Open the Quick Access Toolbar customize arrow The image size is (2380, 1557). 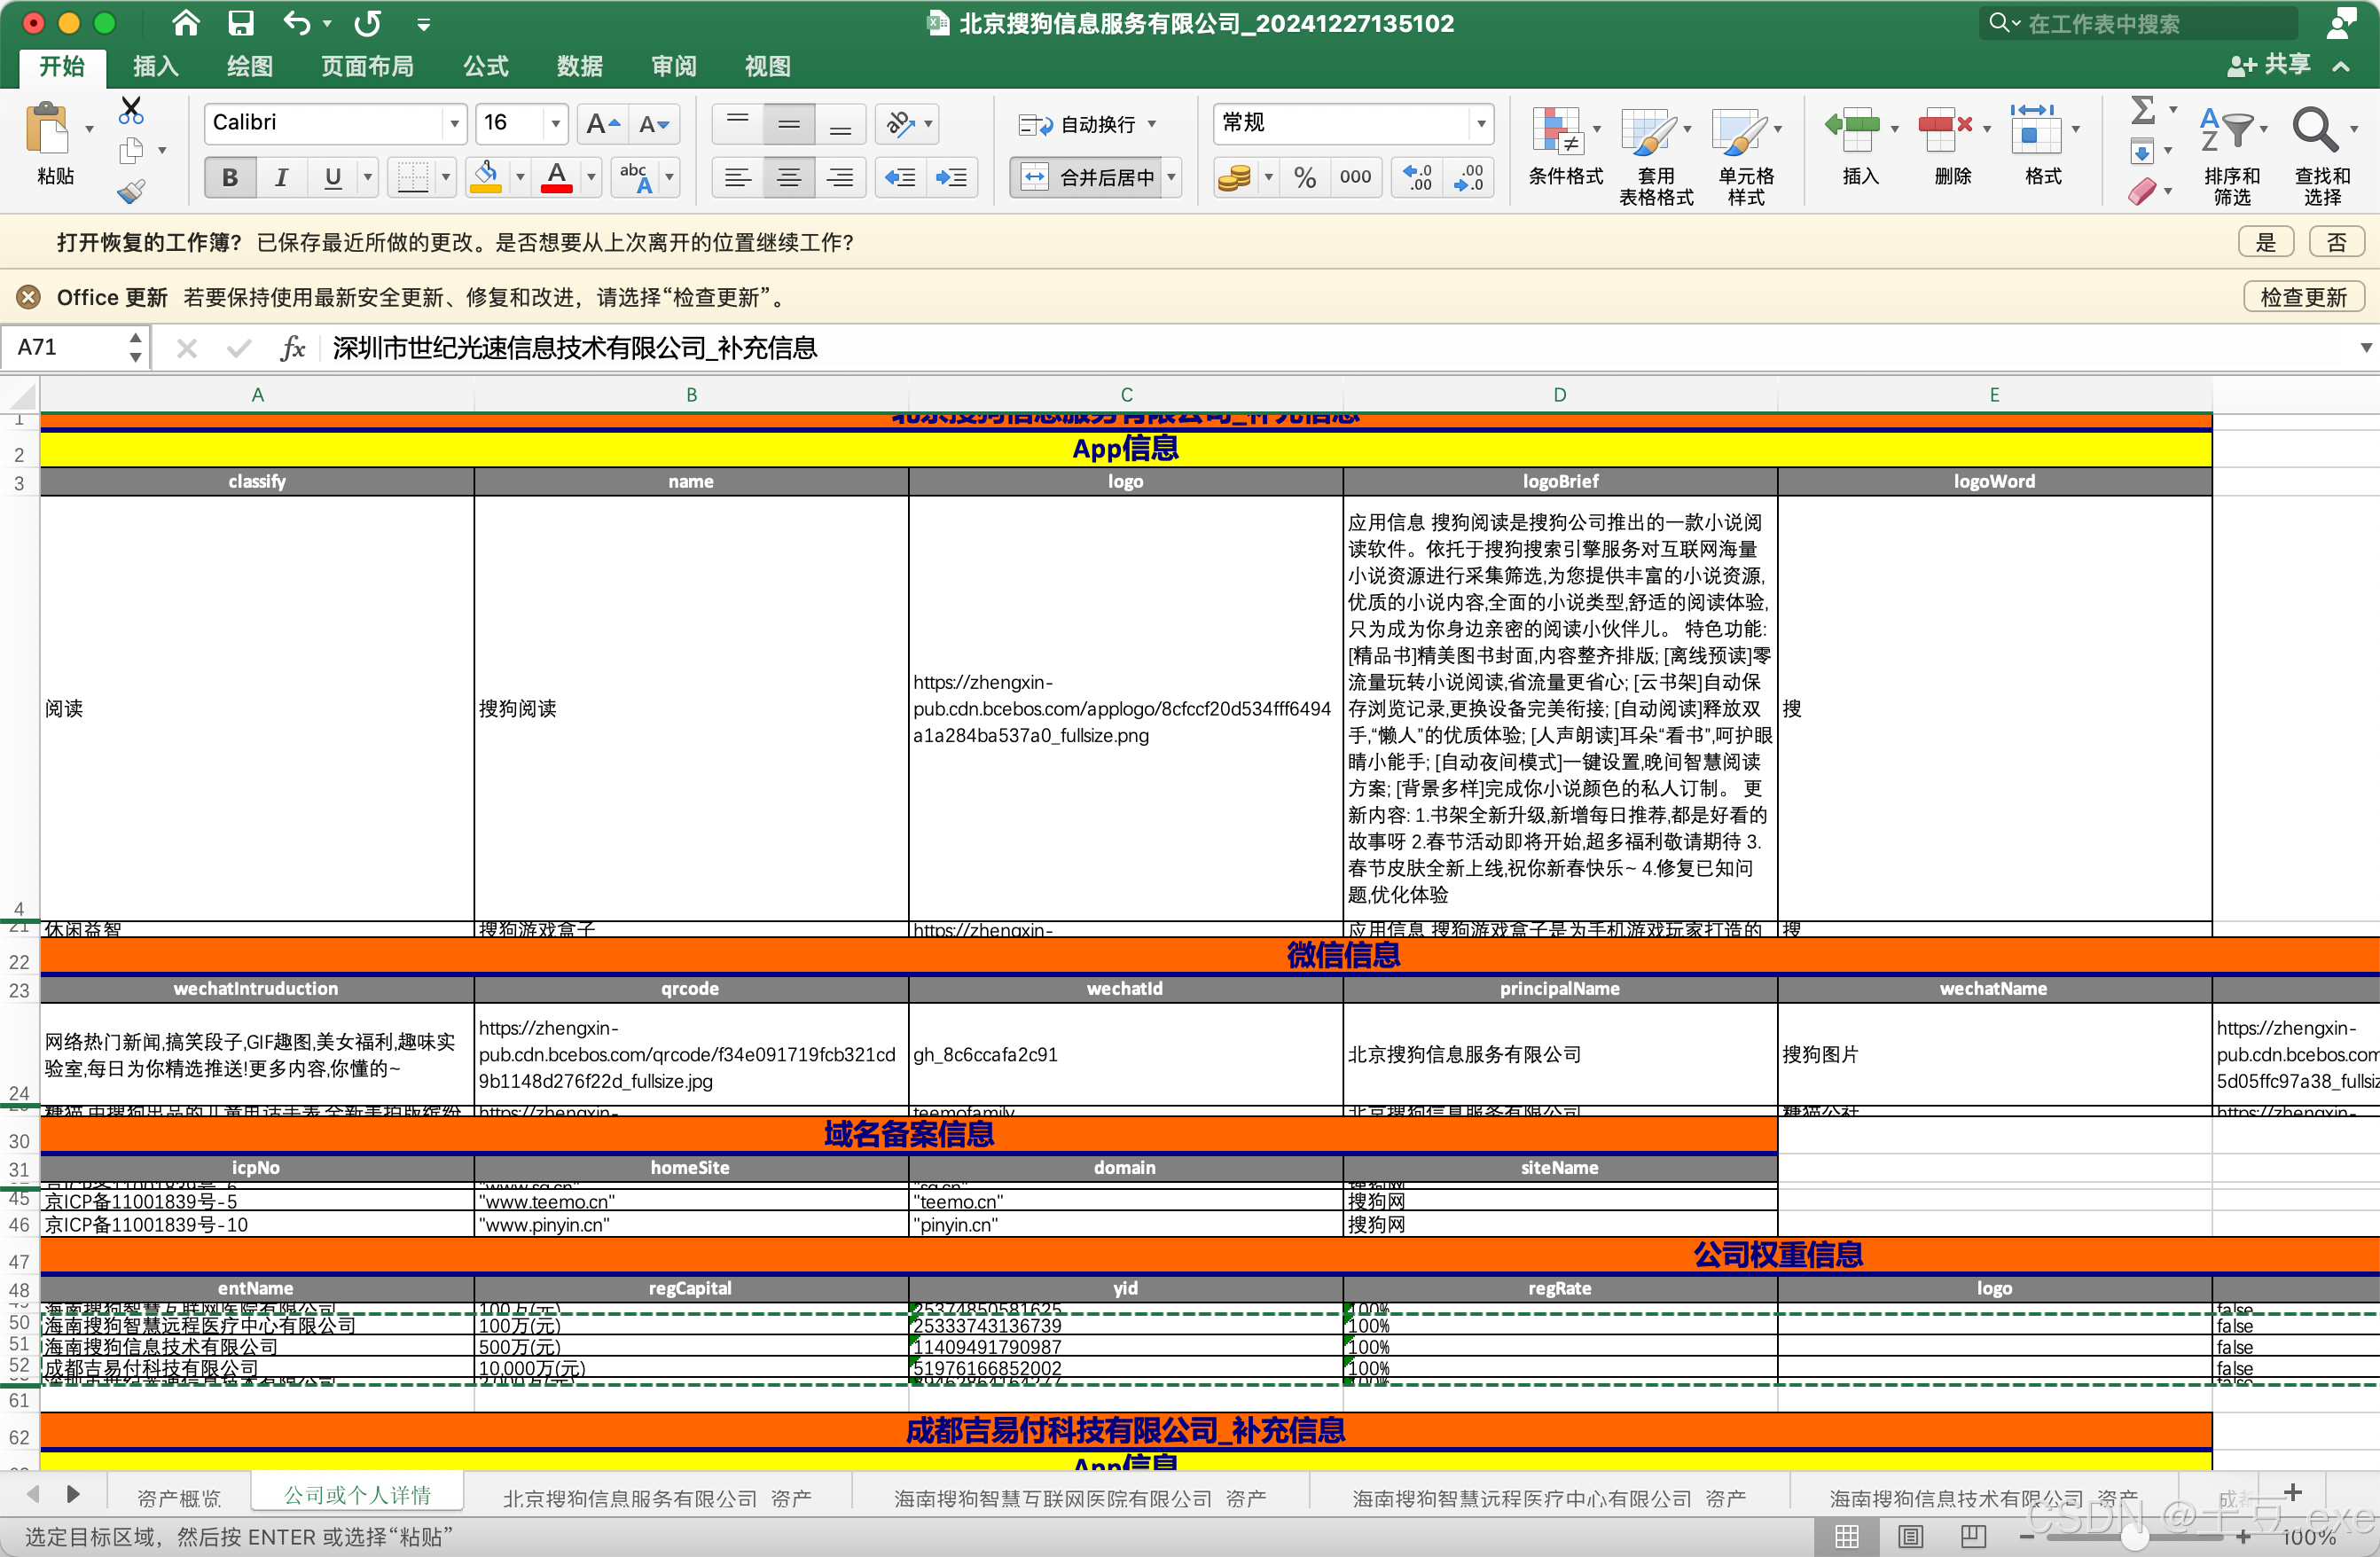(424, 24)
